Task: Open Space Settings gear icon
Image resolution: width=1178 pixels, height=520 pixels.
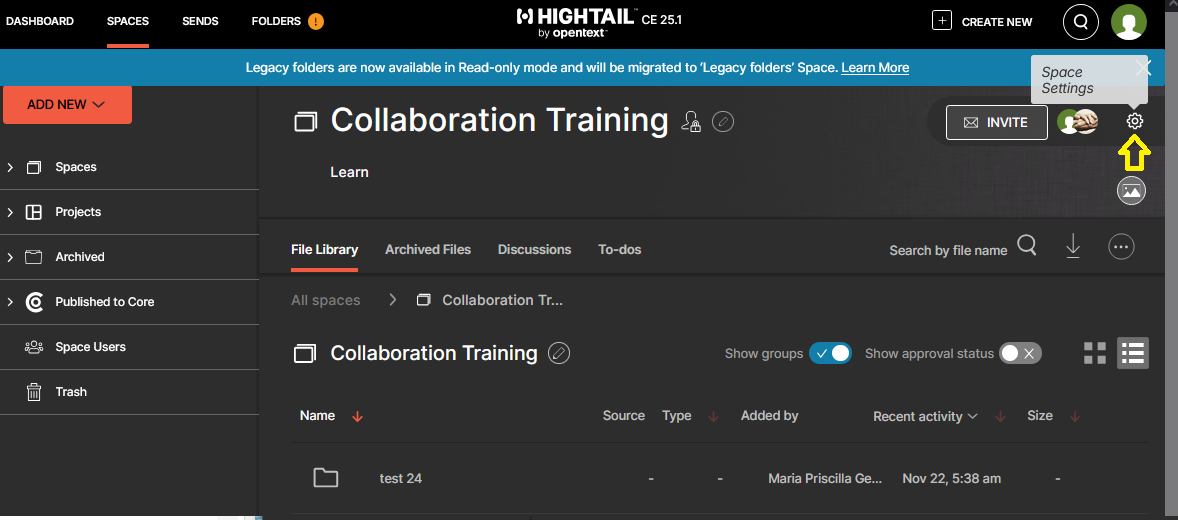Action: (x=1134, y=121)
